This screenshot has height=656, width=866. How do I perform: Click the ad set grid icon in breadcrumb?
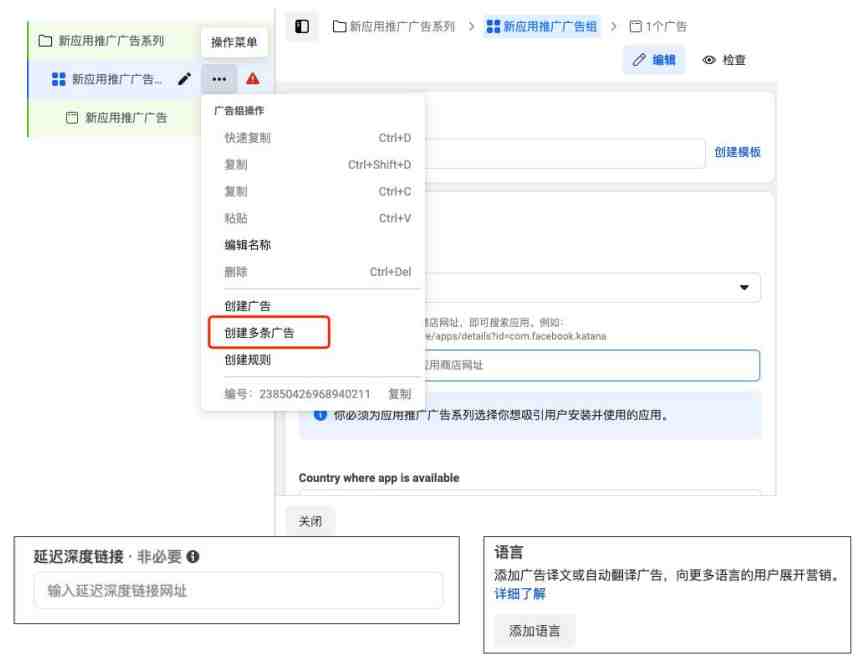493,27
